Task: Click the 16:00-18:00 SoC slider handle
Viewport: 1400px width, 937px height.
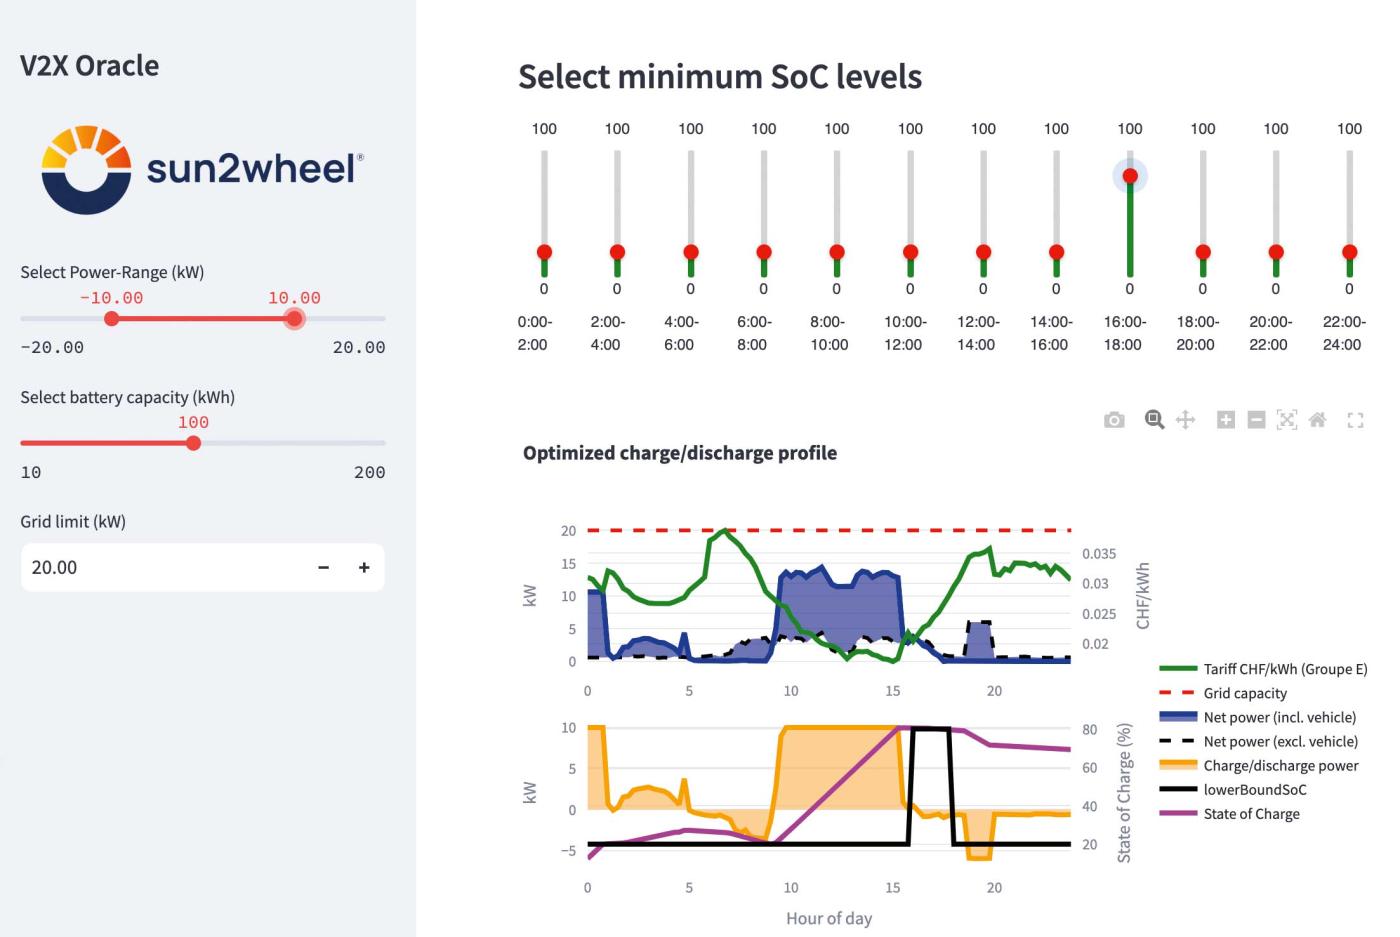Action: [x=1130, y=177]
